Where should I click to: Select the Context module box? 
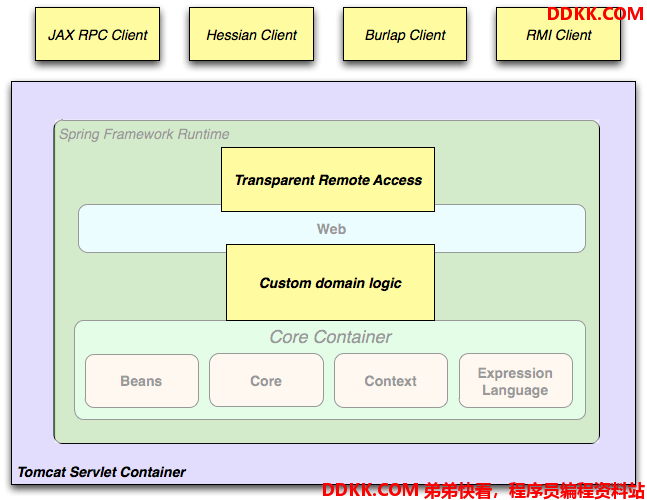tap(391, 381)
